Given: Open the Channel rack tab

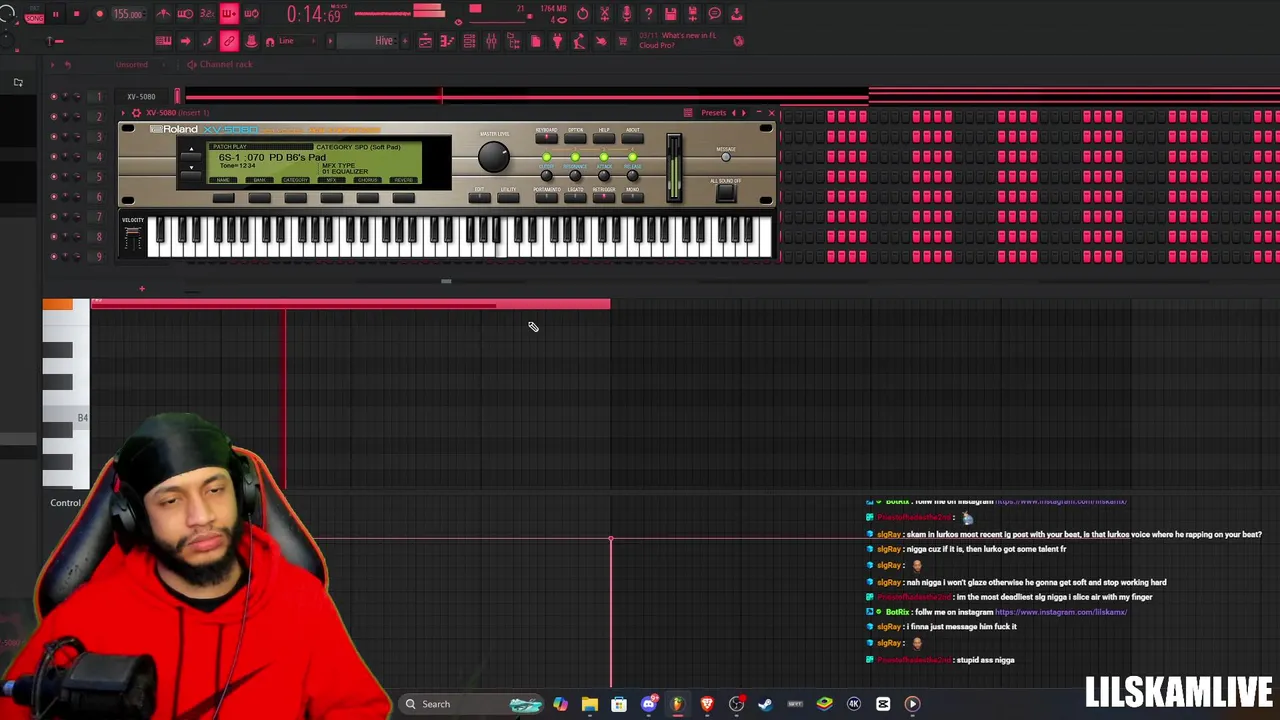Looking at the screenshot, I should pos(225,64).
